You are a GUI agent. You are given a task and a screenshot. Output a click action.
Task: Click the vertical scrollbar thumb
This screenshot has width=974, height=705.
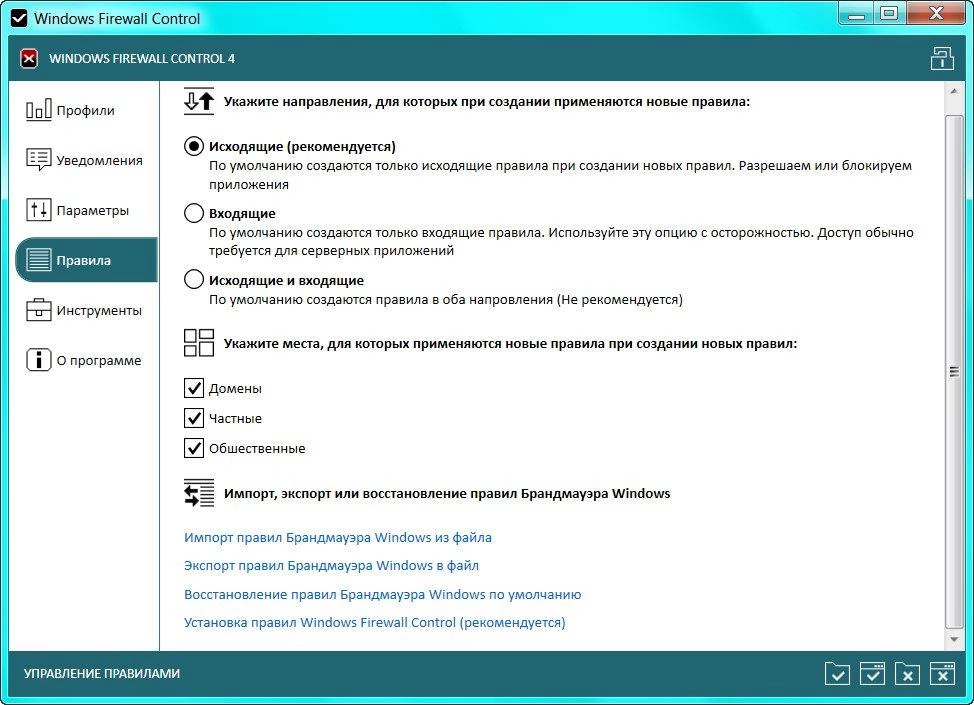coord(954,371)
